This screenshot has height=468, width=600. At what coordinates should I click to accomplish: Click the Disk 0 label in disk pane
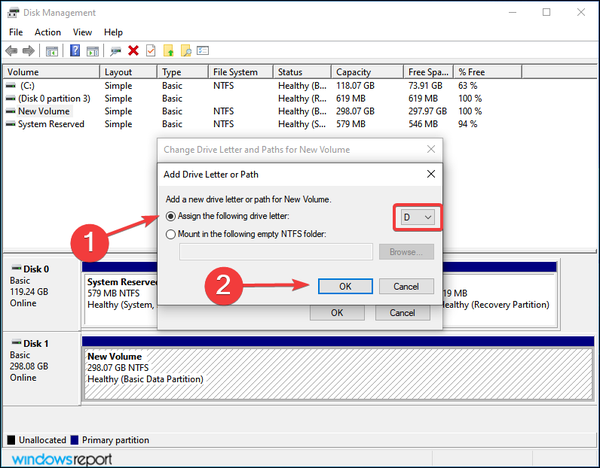point(36,269)
